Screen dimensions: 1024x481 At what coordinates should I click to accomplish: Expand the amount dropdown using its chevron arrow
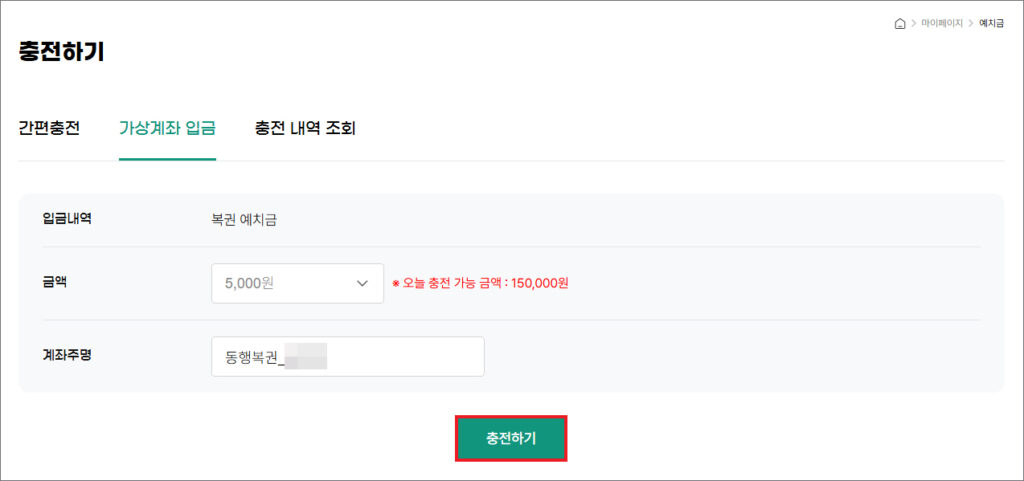362,283
